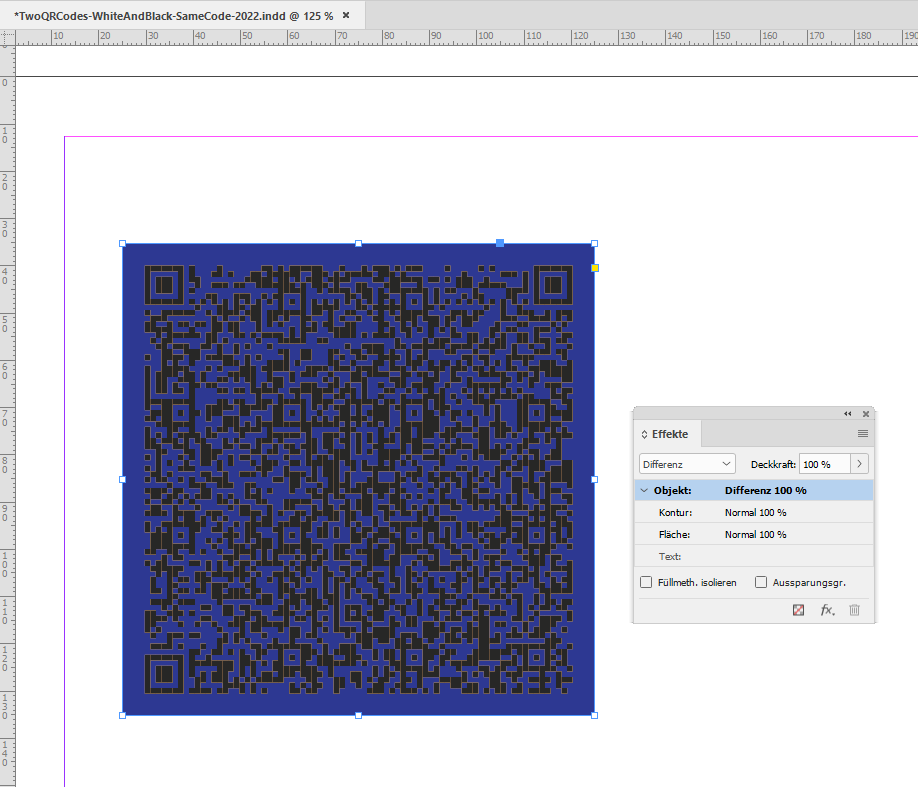Click the fx icon to add an object effect
The width and height of the screenshot is (918, 787).
click(x=827, y=609)
